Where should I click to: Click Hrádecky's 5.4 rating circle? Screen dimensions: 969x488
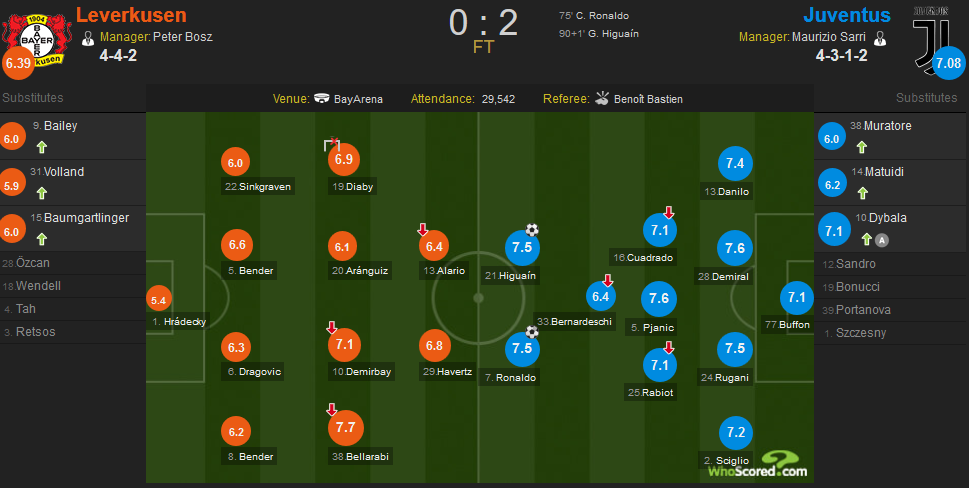click(158, 301)
